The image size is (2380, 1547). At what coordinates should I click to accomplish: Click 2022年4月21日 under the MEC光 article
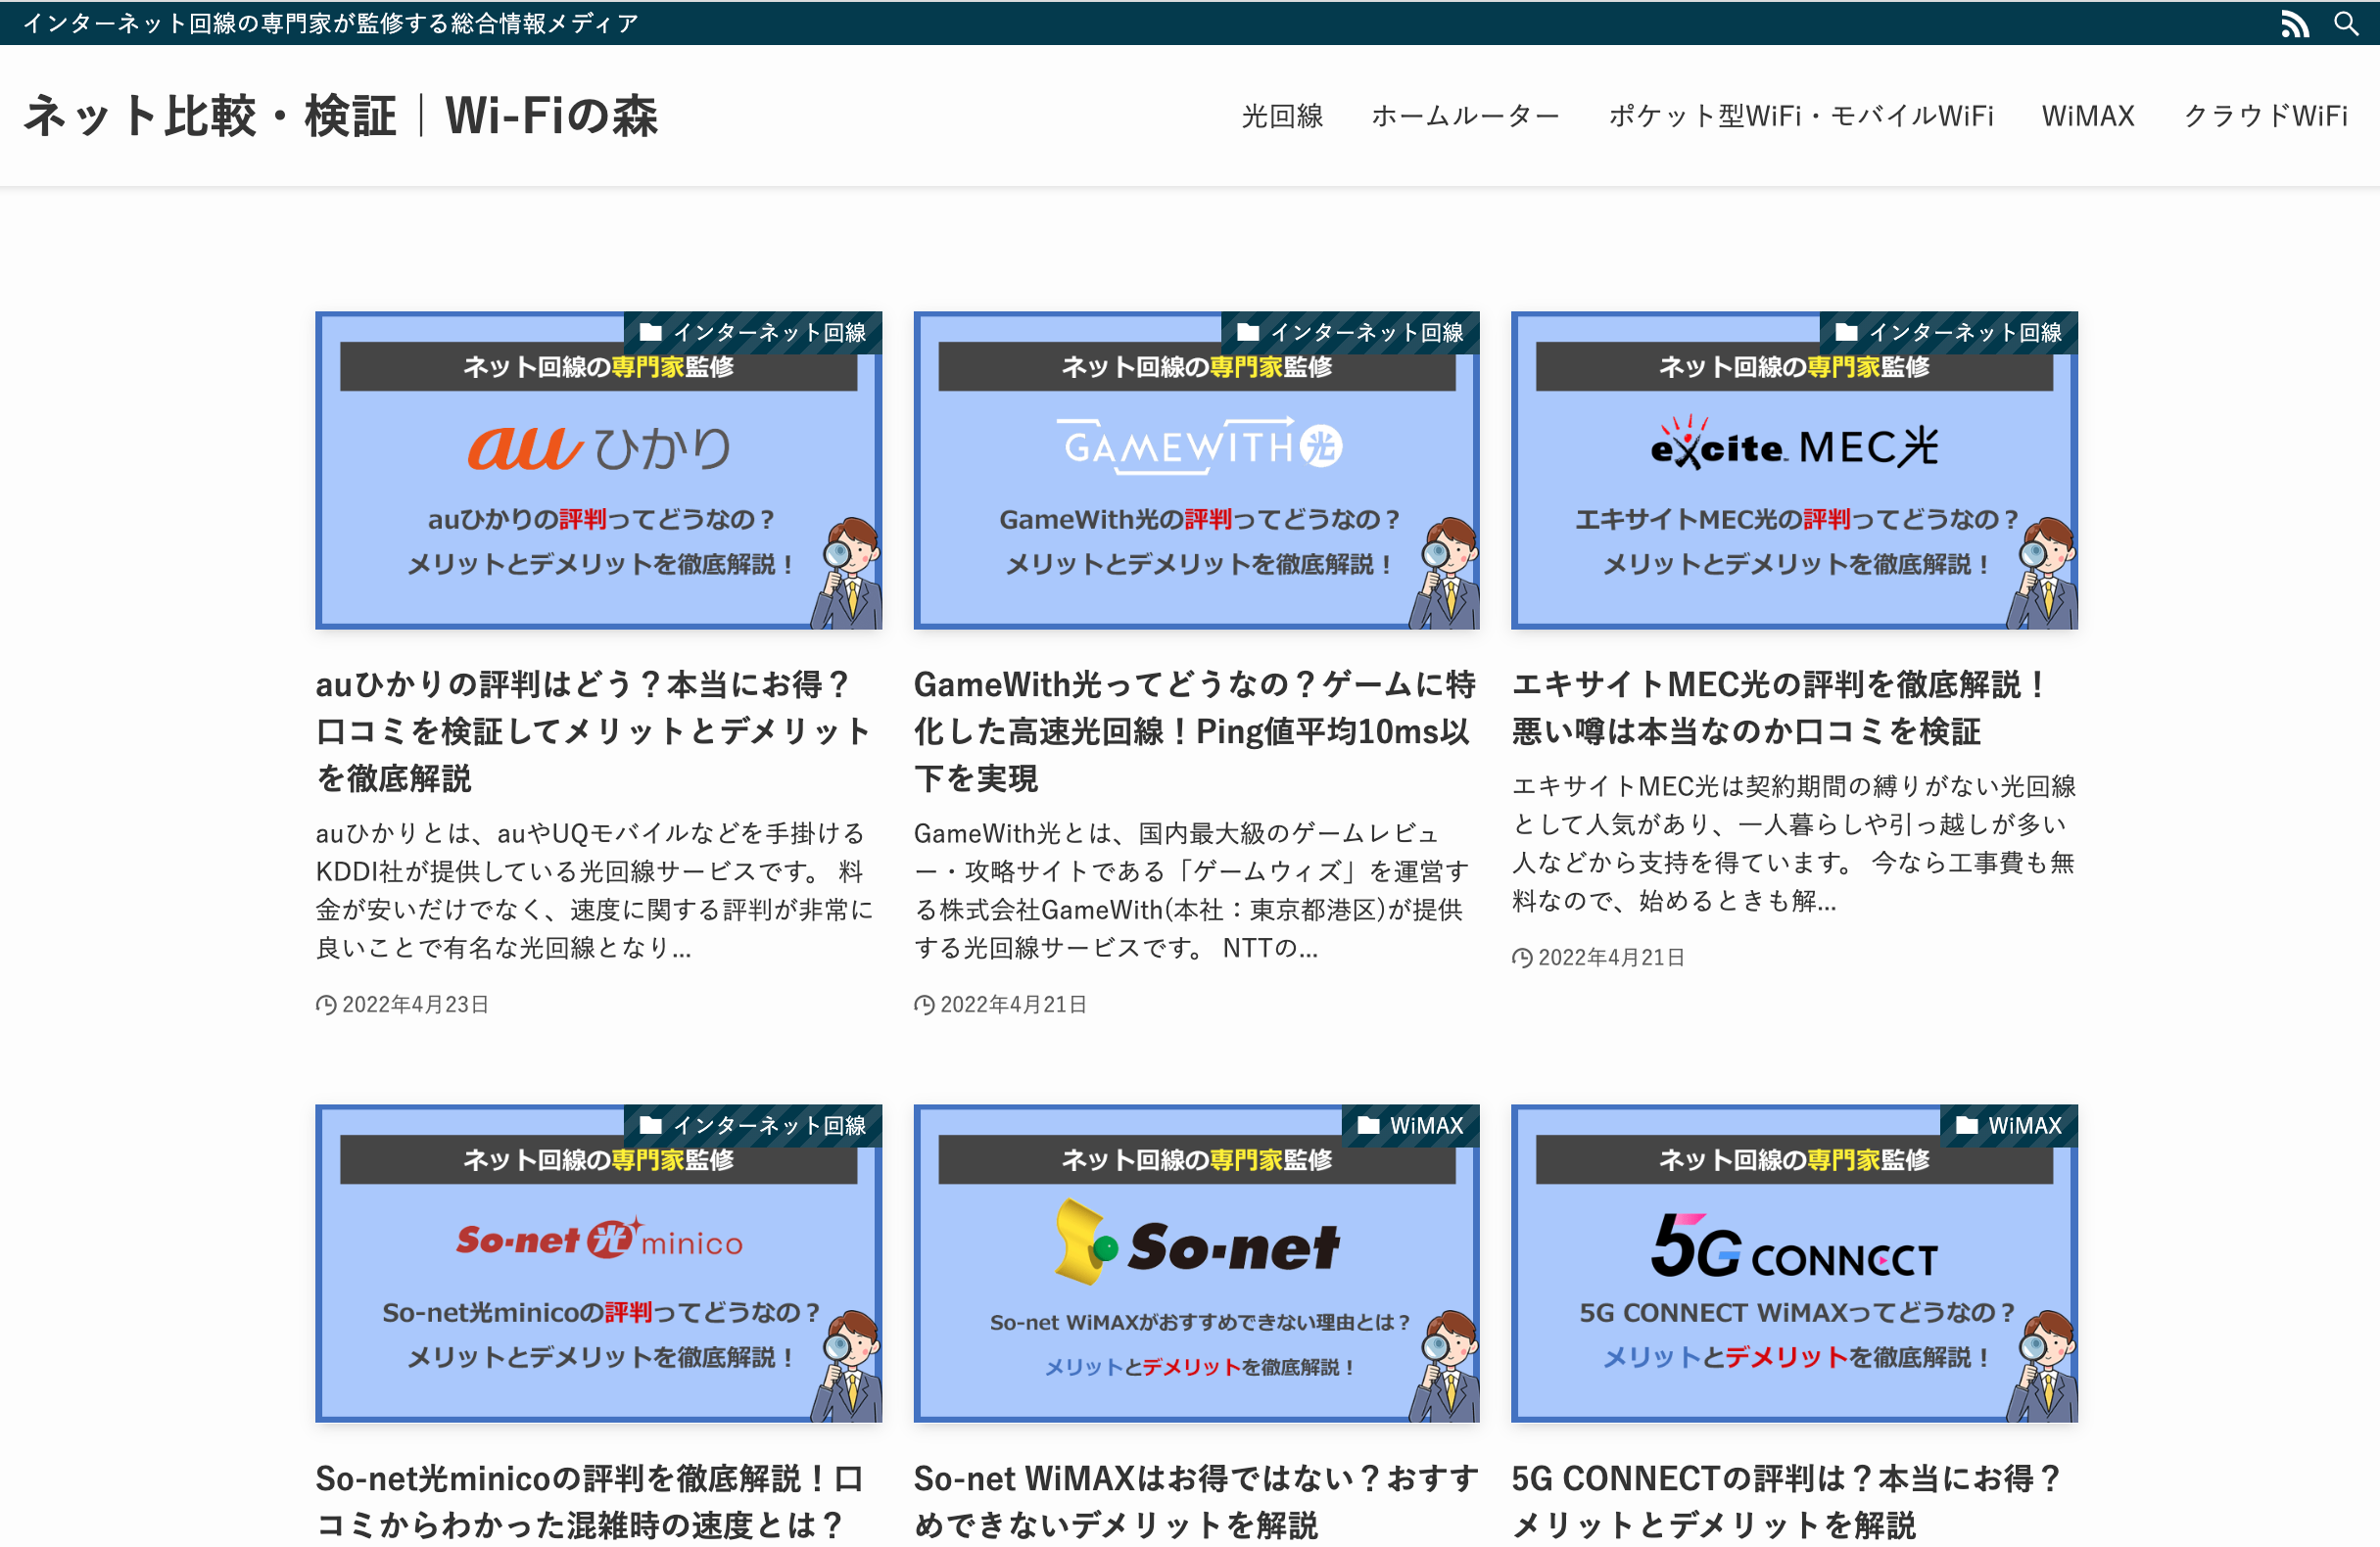pyautogui.click(x=1599, y=957)
